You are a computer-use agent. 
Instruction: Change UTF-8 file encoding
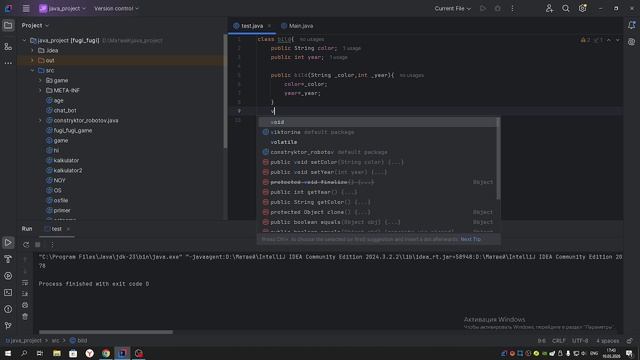[580, 341]
